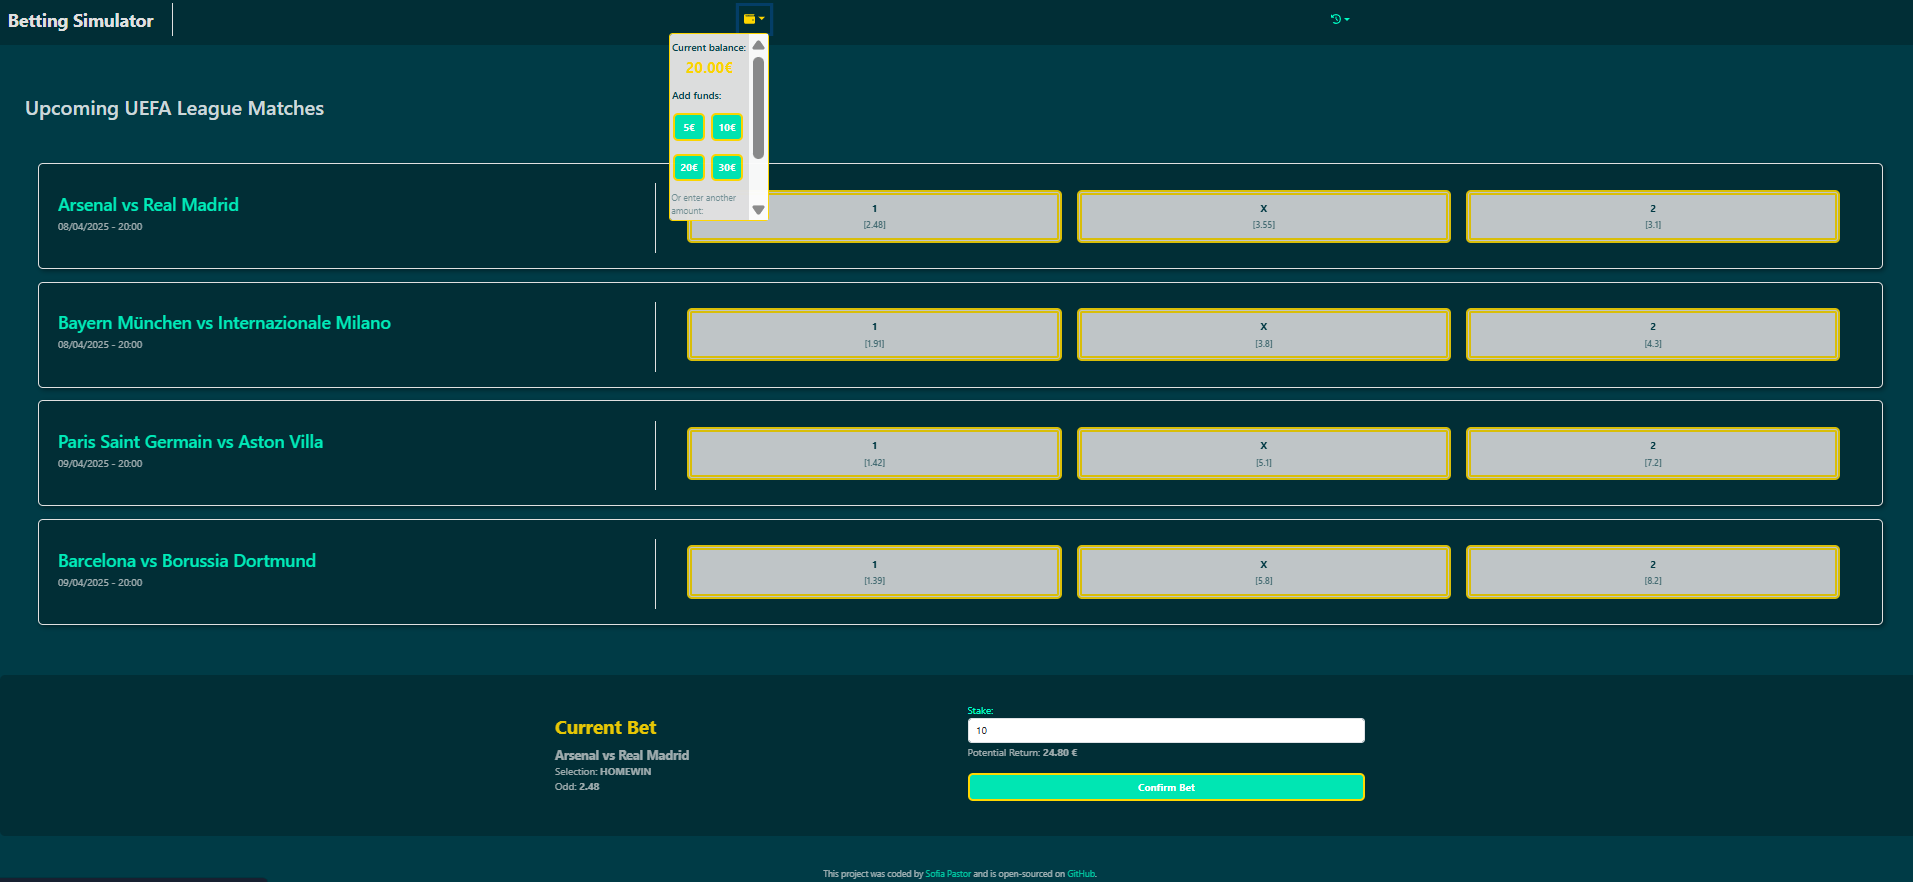
Task: Pick draw X for Arsenal vs Real Madrid
Action: click(1263, 216)
